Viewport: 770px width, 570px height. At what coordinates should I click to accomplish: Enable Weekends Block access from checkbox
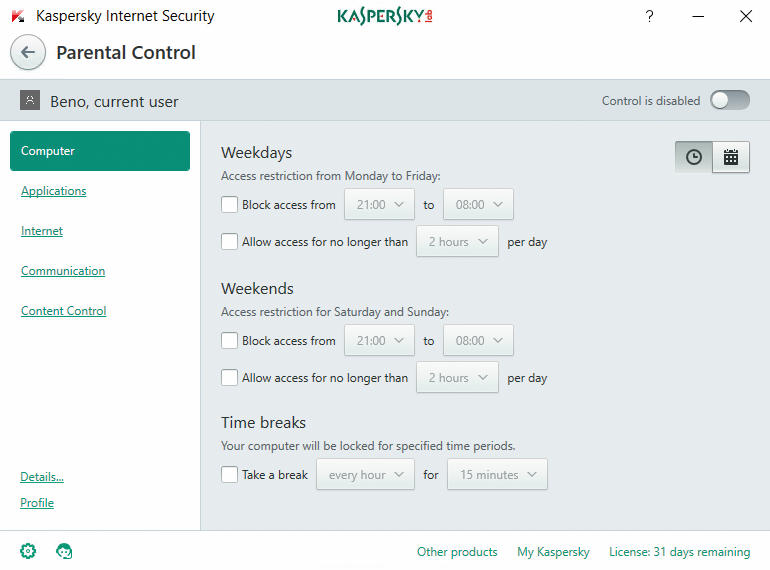229,340
